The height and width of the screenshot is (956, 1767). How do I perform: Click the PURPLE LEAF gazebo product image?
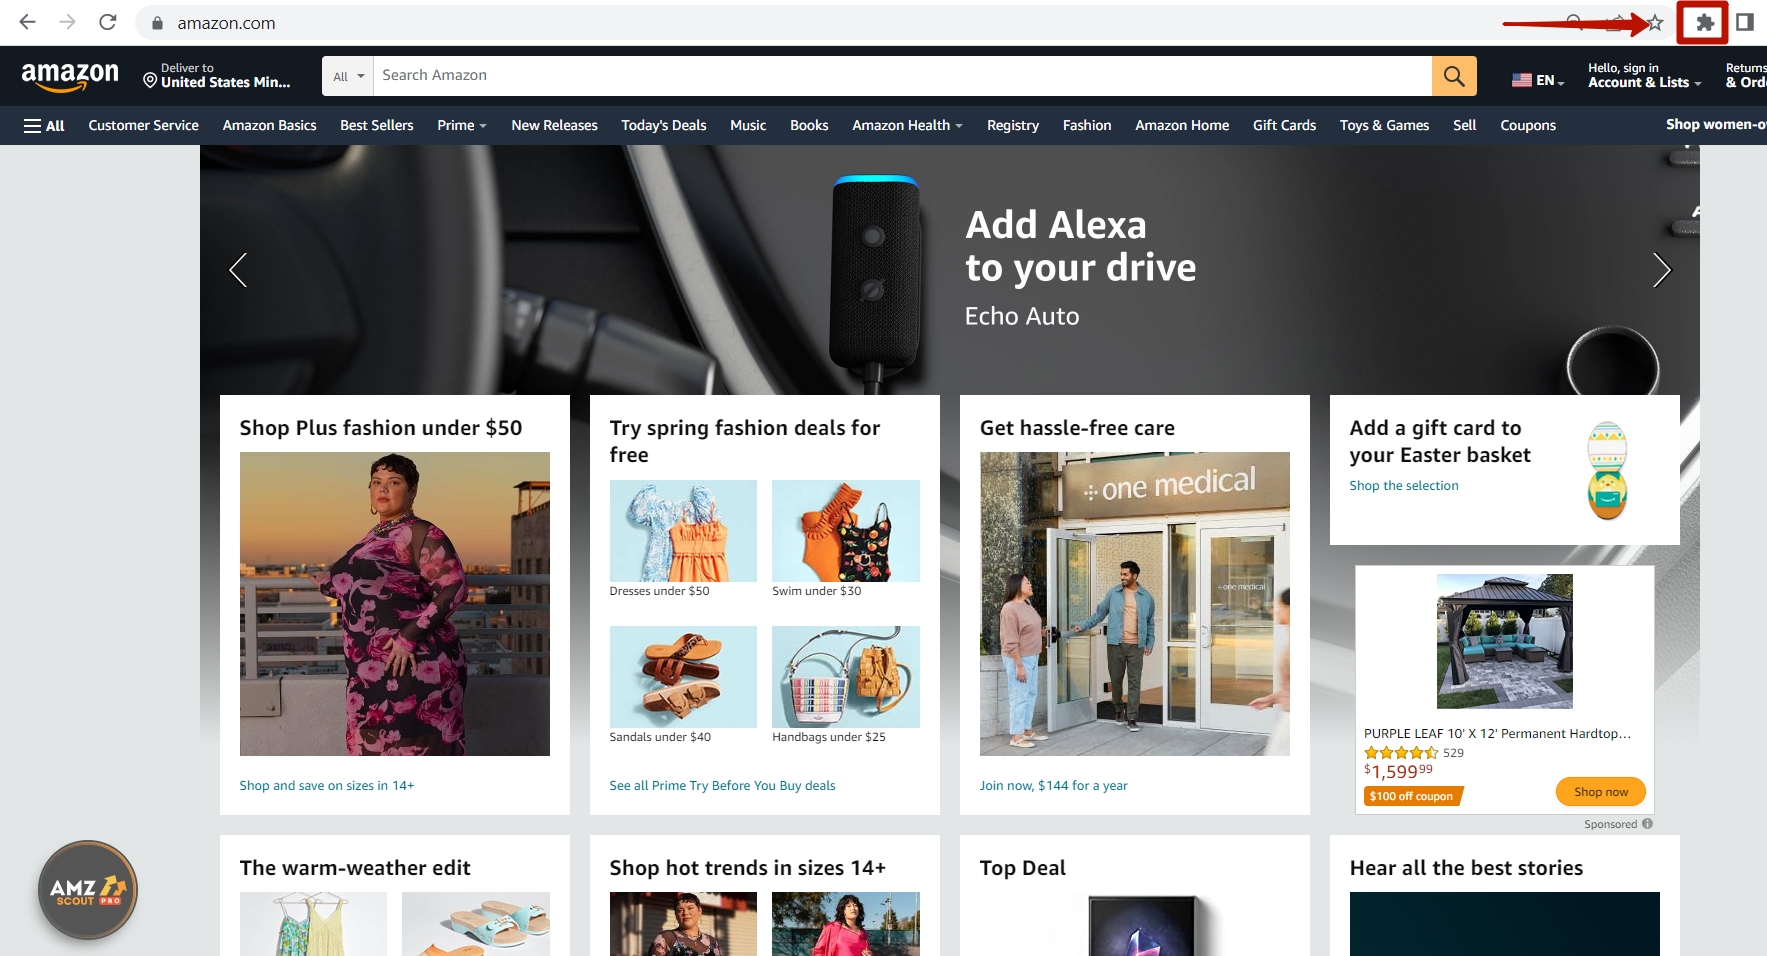pyautogui.click(x=1505, y=641)
